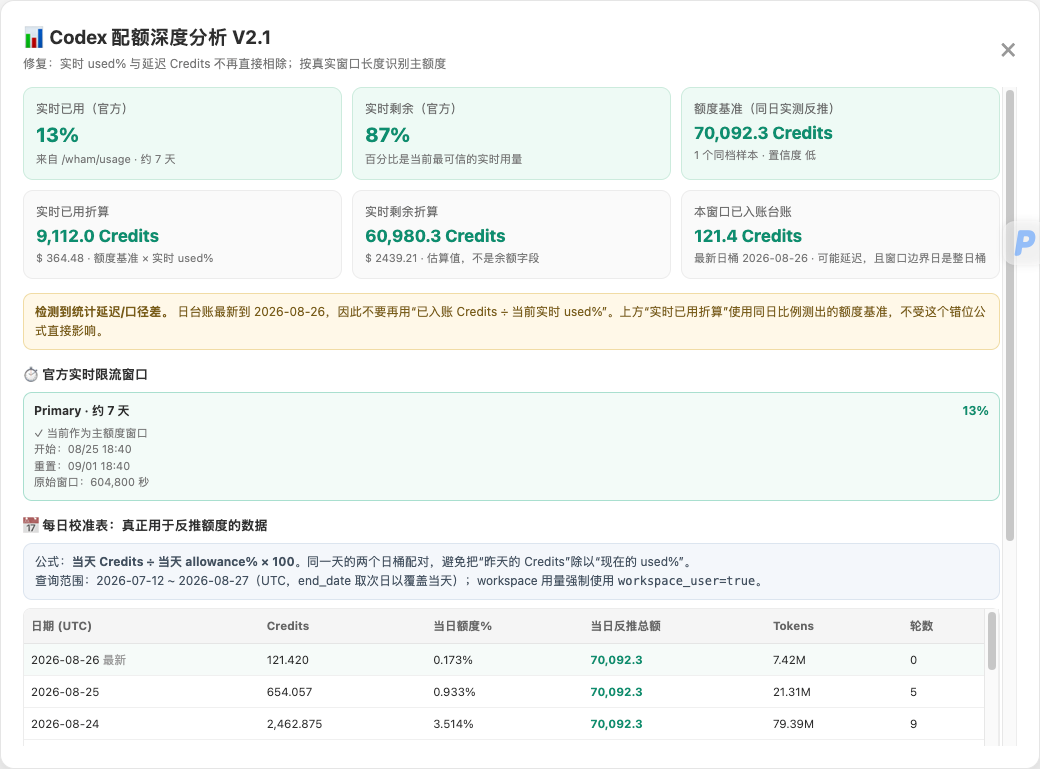Click the 7.42M tokens cell
This screenshot has width=1040, height=769.
coord(789,660)
